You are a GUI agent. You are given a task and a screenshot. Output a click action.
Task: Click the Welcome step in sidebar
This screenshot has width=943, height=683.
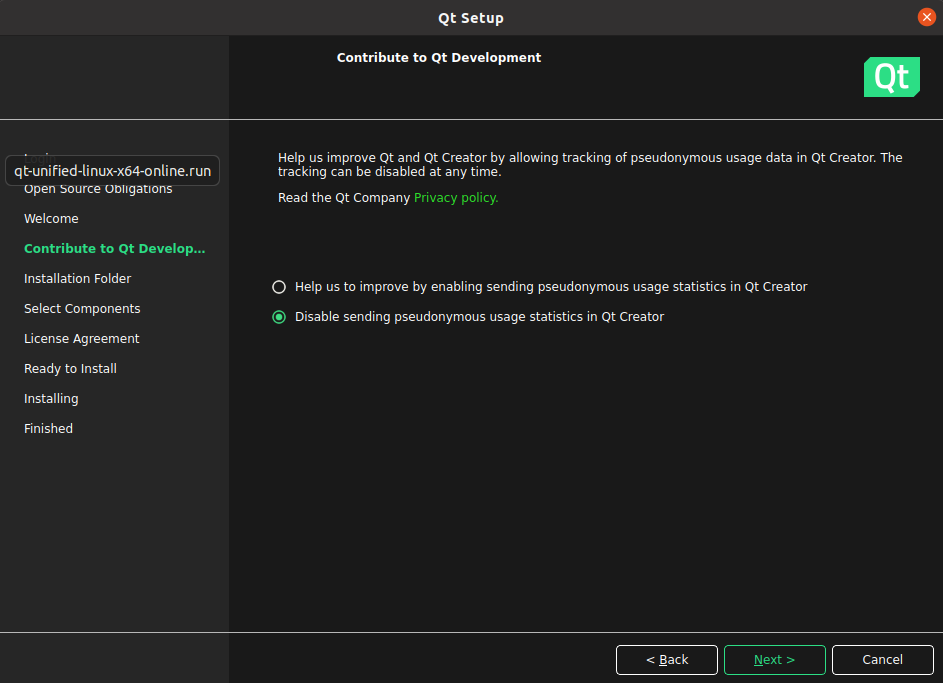point(51,219)
